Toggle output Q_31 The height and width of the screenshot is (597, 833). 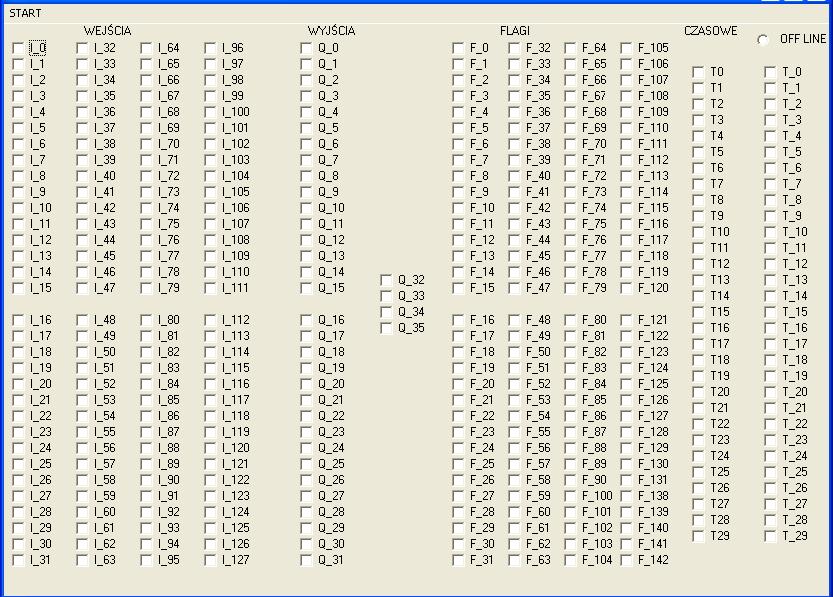point(306,560)
